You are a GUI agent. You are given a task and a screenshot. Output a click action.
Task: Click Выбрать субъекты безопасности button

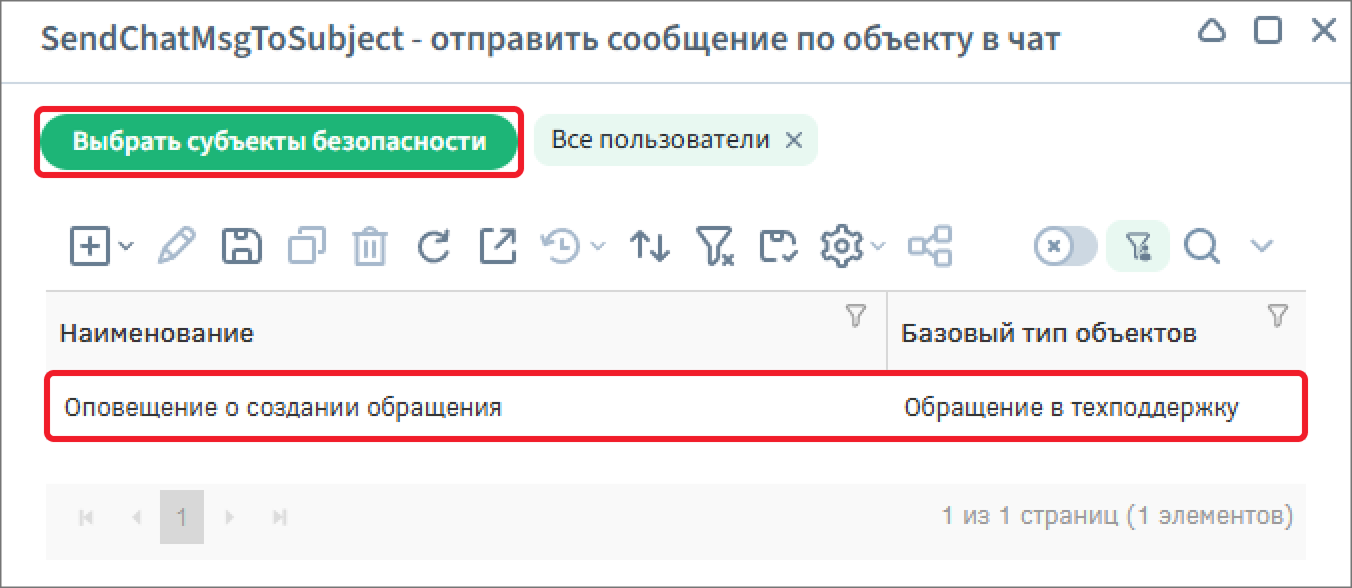click(279, 142)
